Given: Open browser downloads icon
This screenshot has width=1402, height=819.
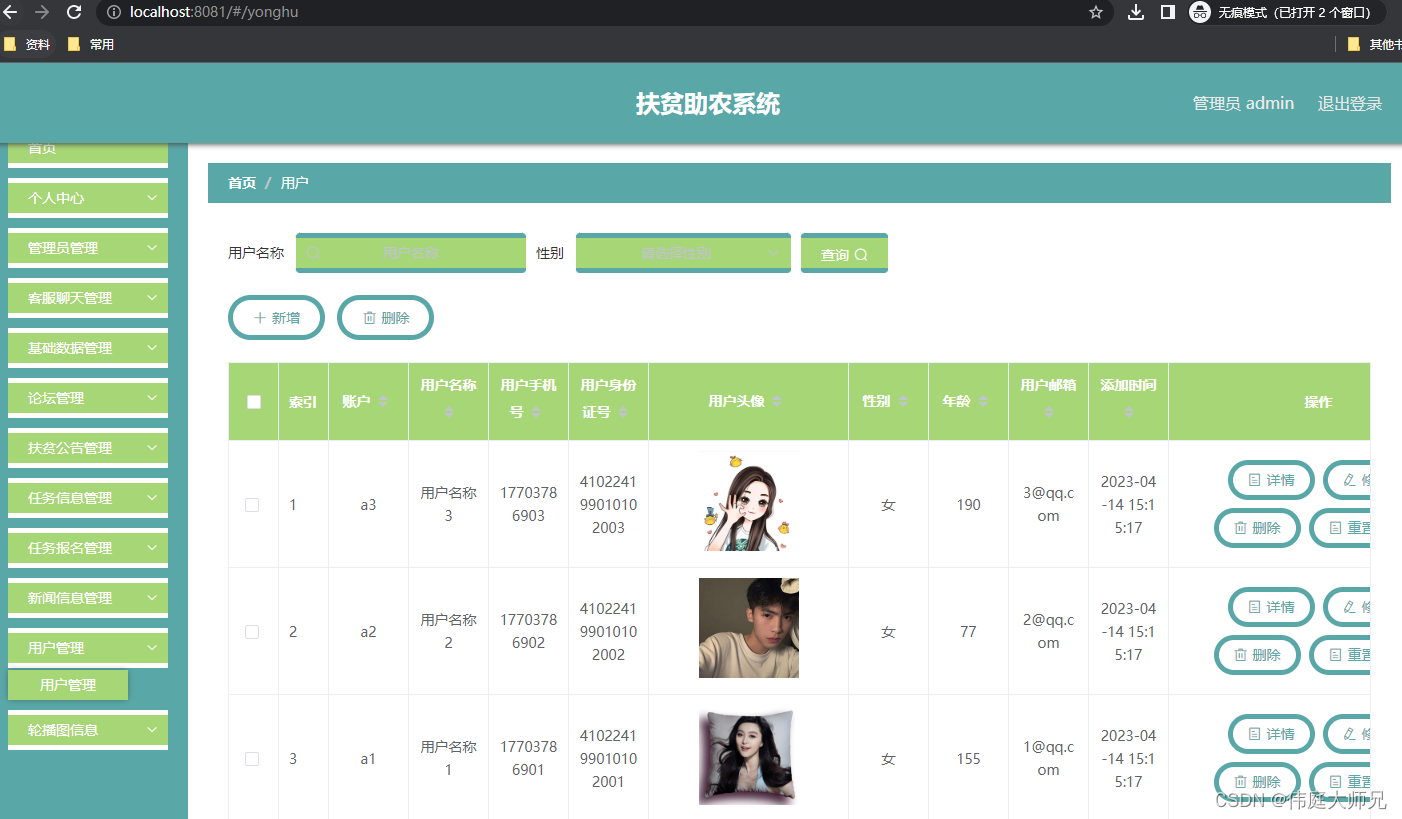Looking at the screenshot, I should click(1136, 12).
